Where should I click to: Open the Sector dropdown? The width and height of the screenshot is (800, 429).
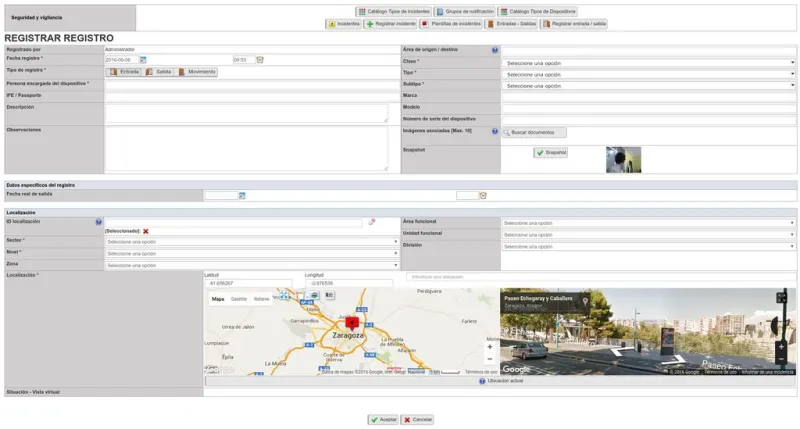[x=252, y=242]
